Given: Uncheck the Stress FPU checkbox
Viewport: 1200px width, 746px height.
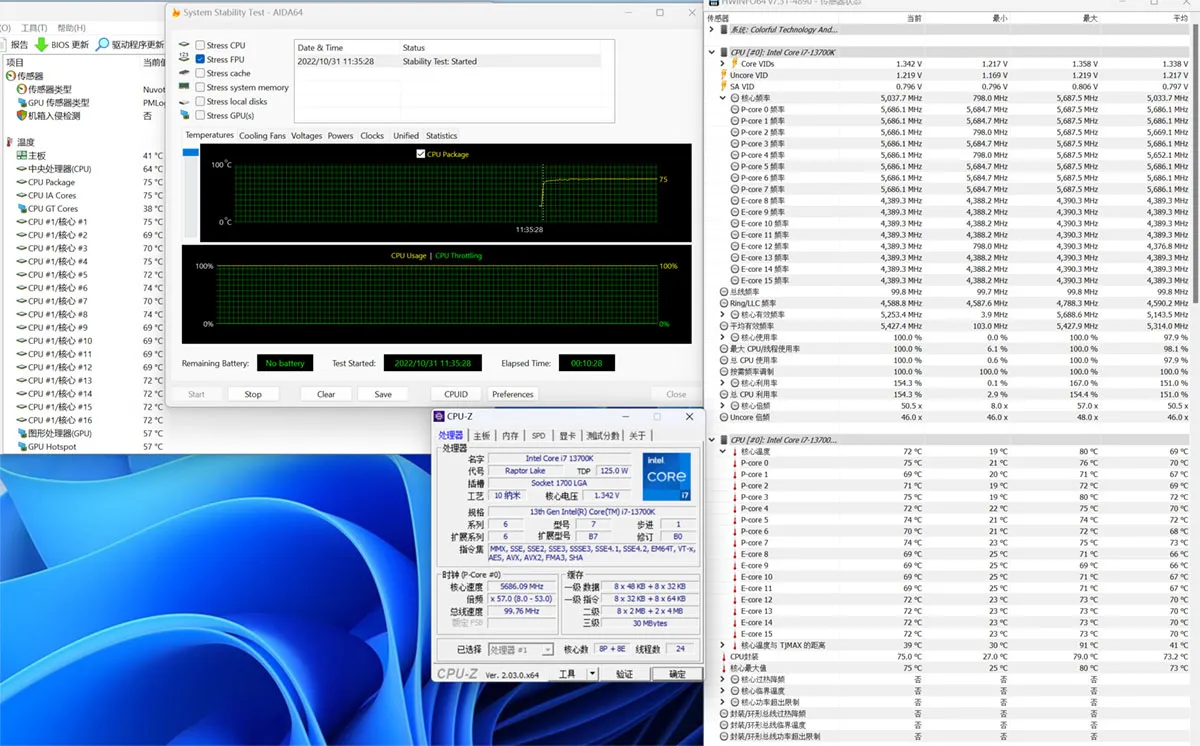Looking at the screenshot, I should pyautogui.click(x=200, y=59).
